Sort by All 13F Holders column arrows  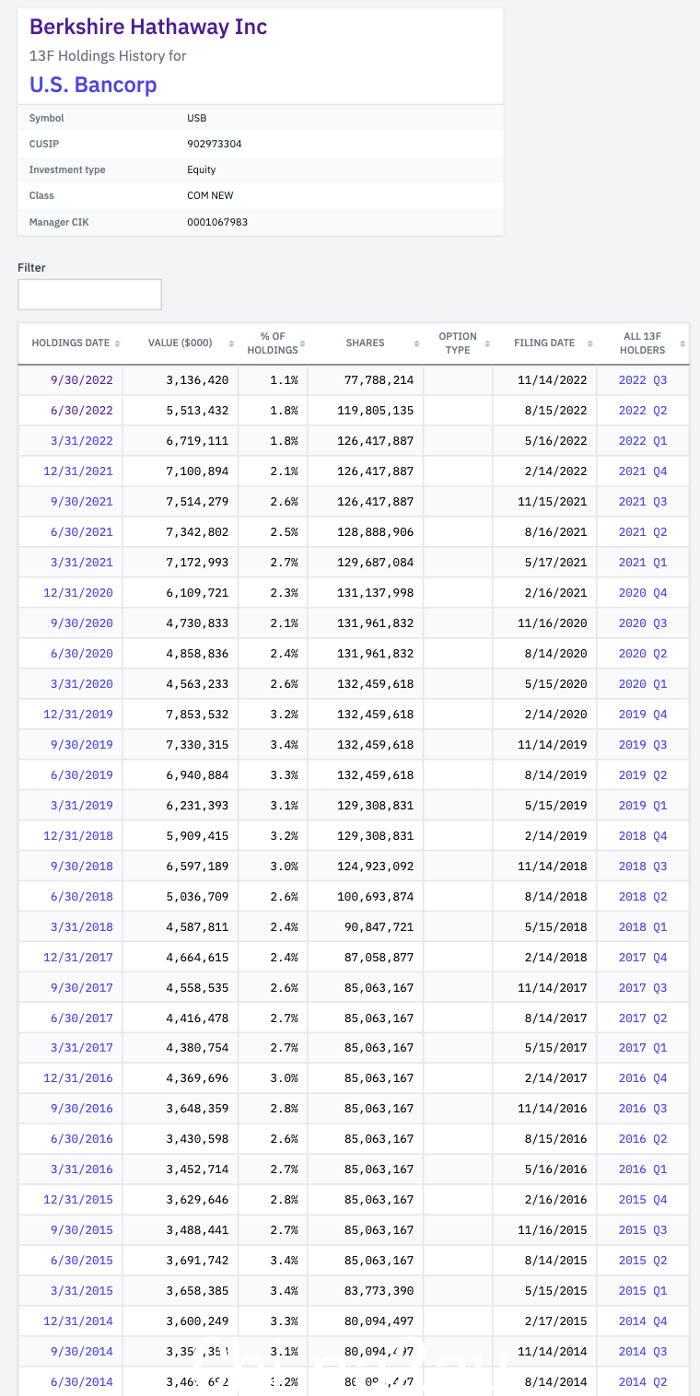[x=683, y=343]
